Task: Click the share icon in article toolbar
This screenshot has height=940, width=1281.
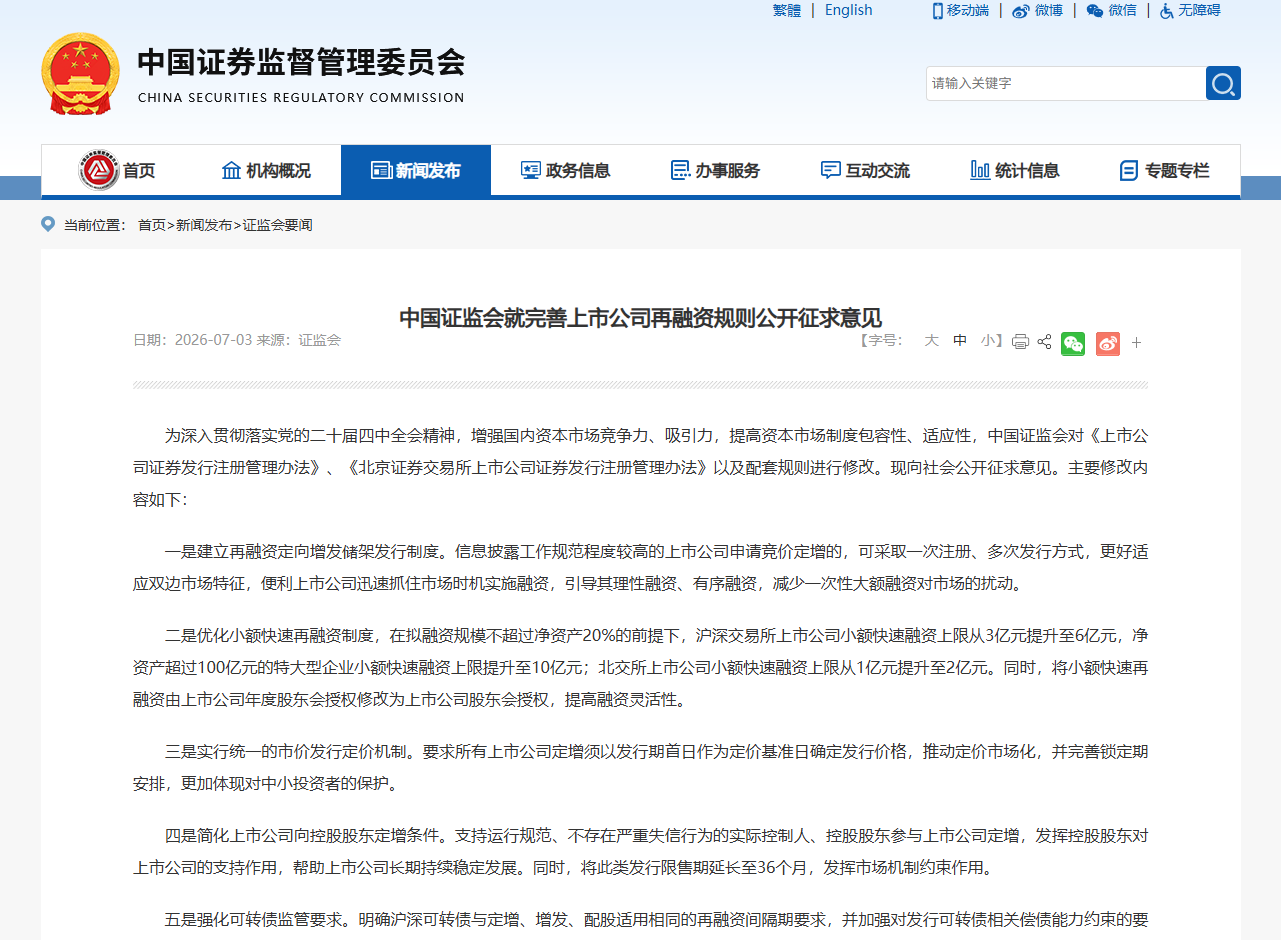Action: (x=1044, y=342)
